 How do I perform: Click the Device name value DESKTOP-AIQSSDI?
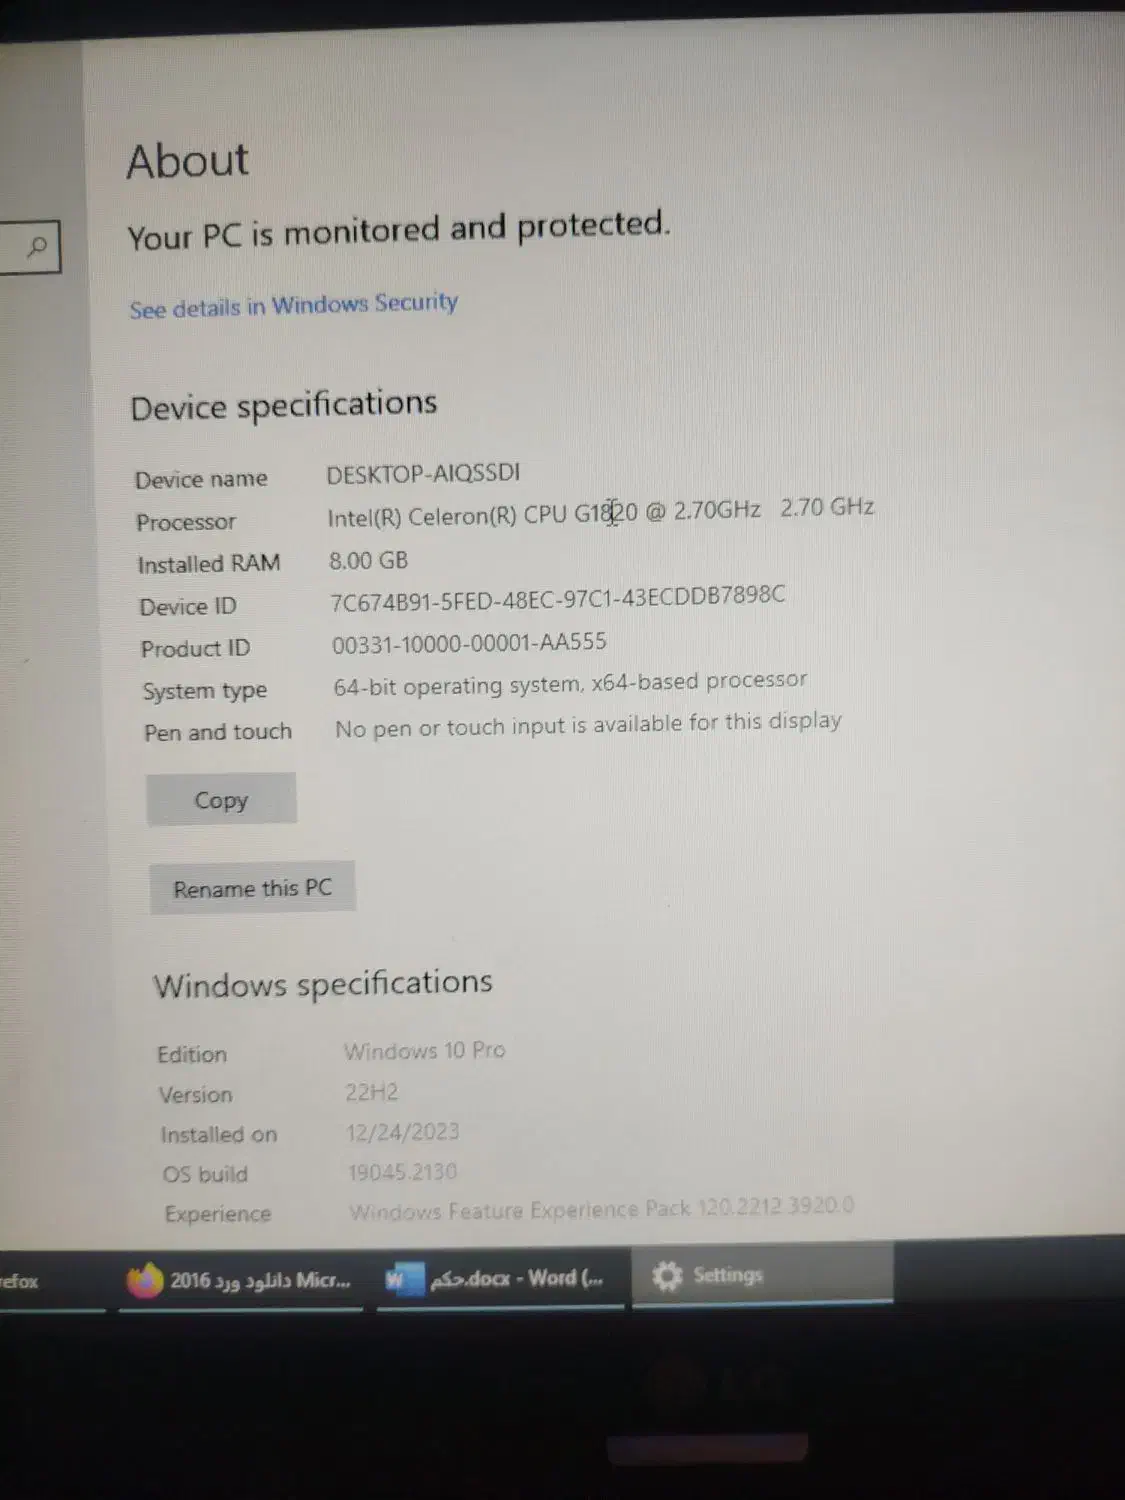(x=423, y=473)
